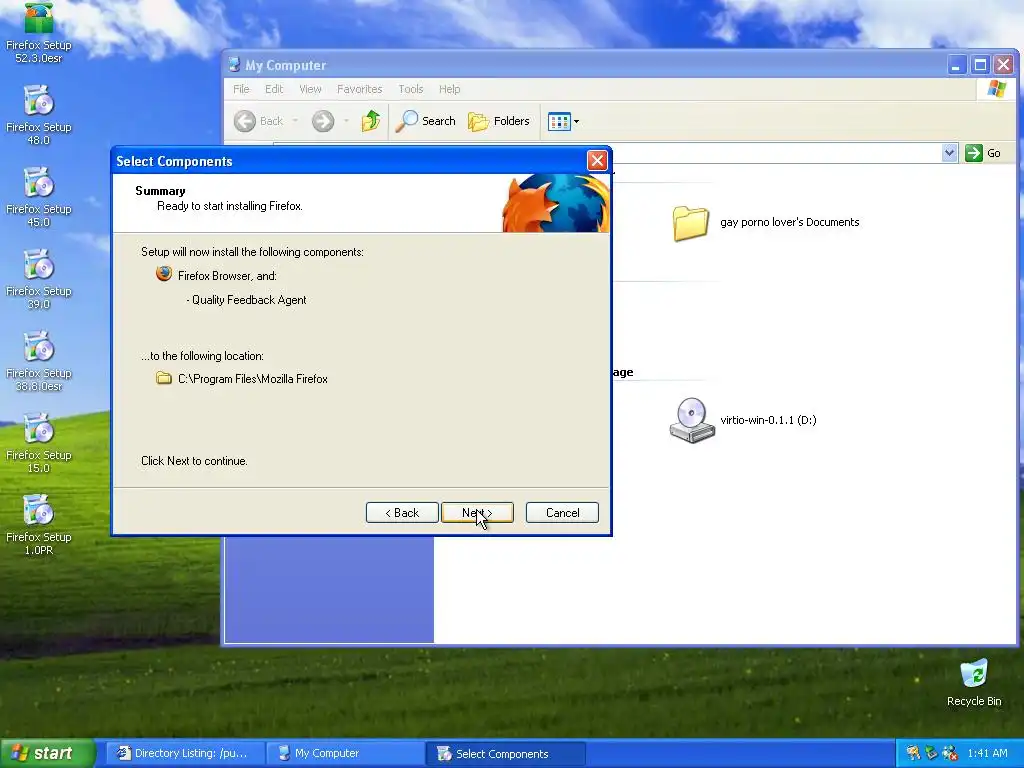Click Next in the Firefox installer
The image size is (1024, 768).
[477, 513]
